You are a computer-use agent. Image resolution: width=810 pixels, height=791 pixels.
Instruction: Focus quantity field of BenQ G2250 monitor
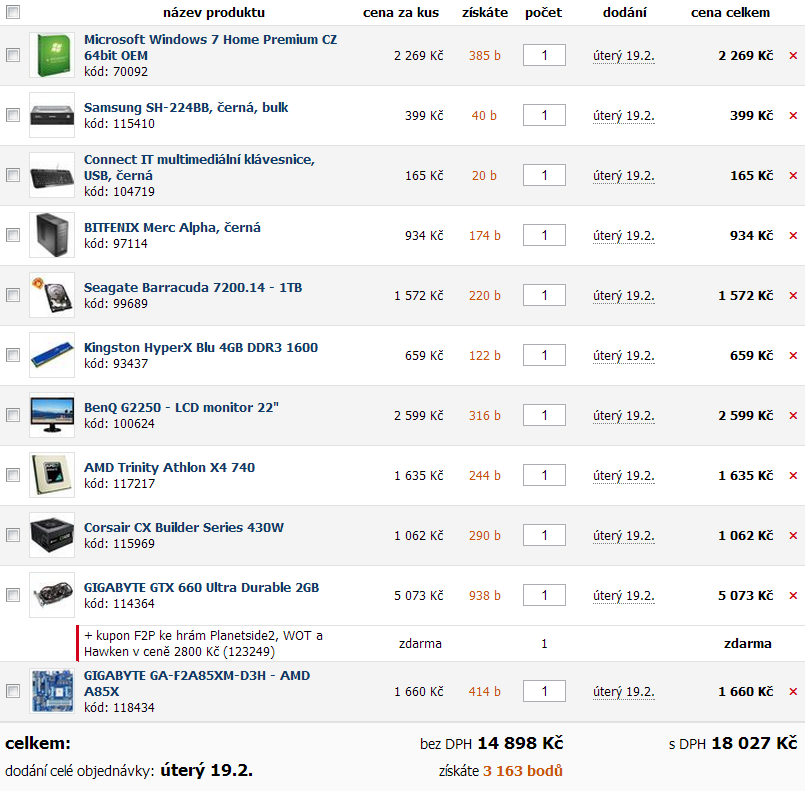point(544,415)
